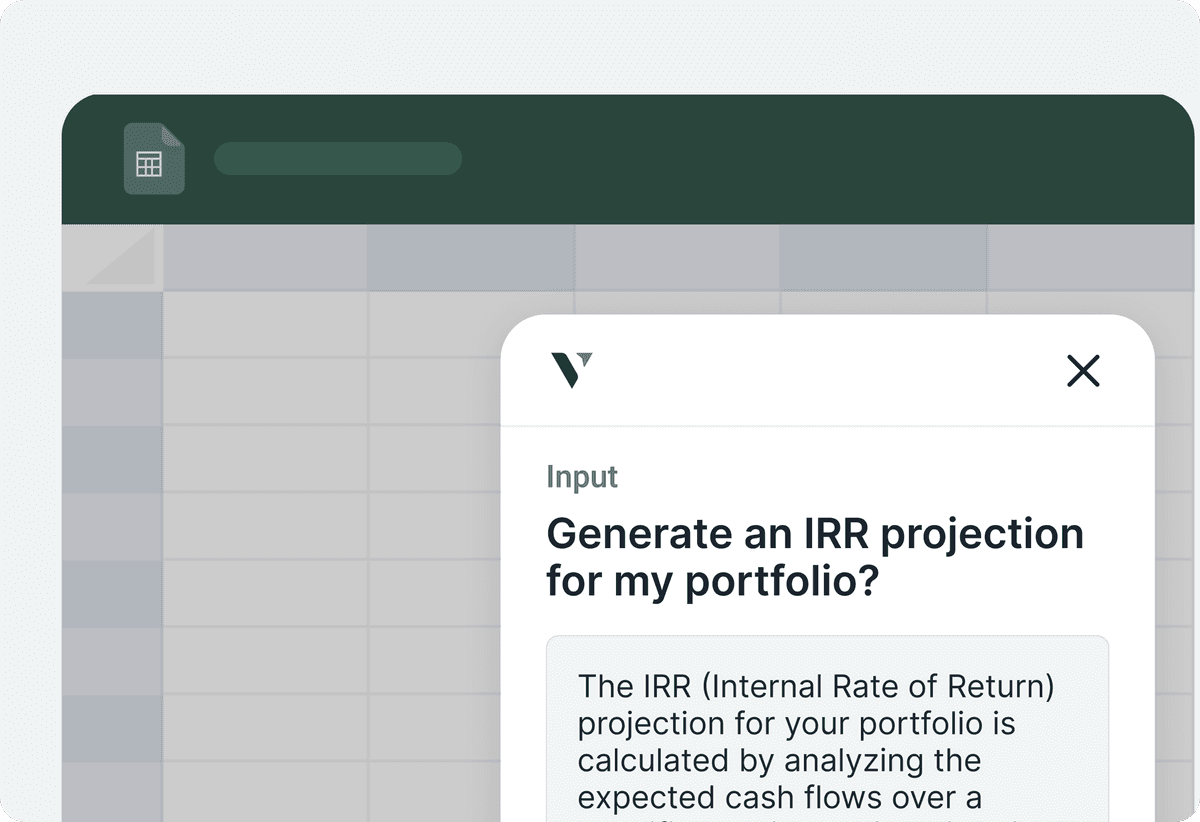
Task: Click the Input section label
Action: click(x=582, y=477)
